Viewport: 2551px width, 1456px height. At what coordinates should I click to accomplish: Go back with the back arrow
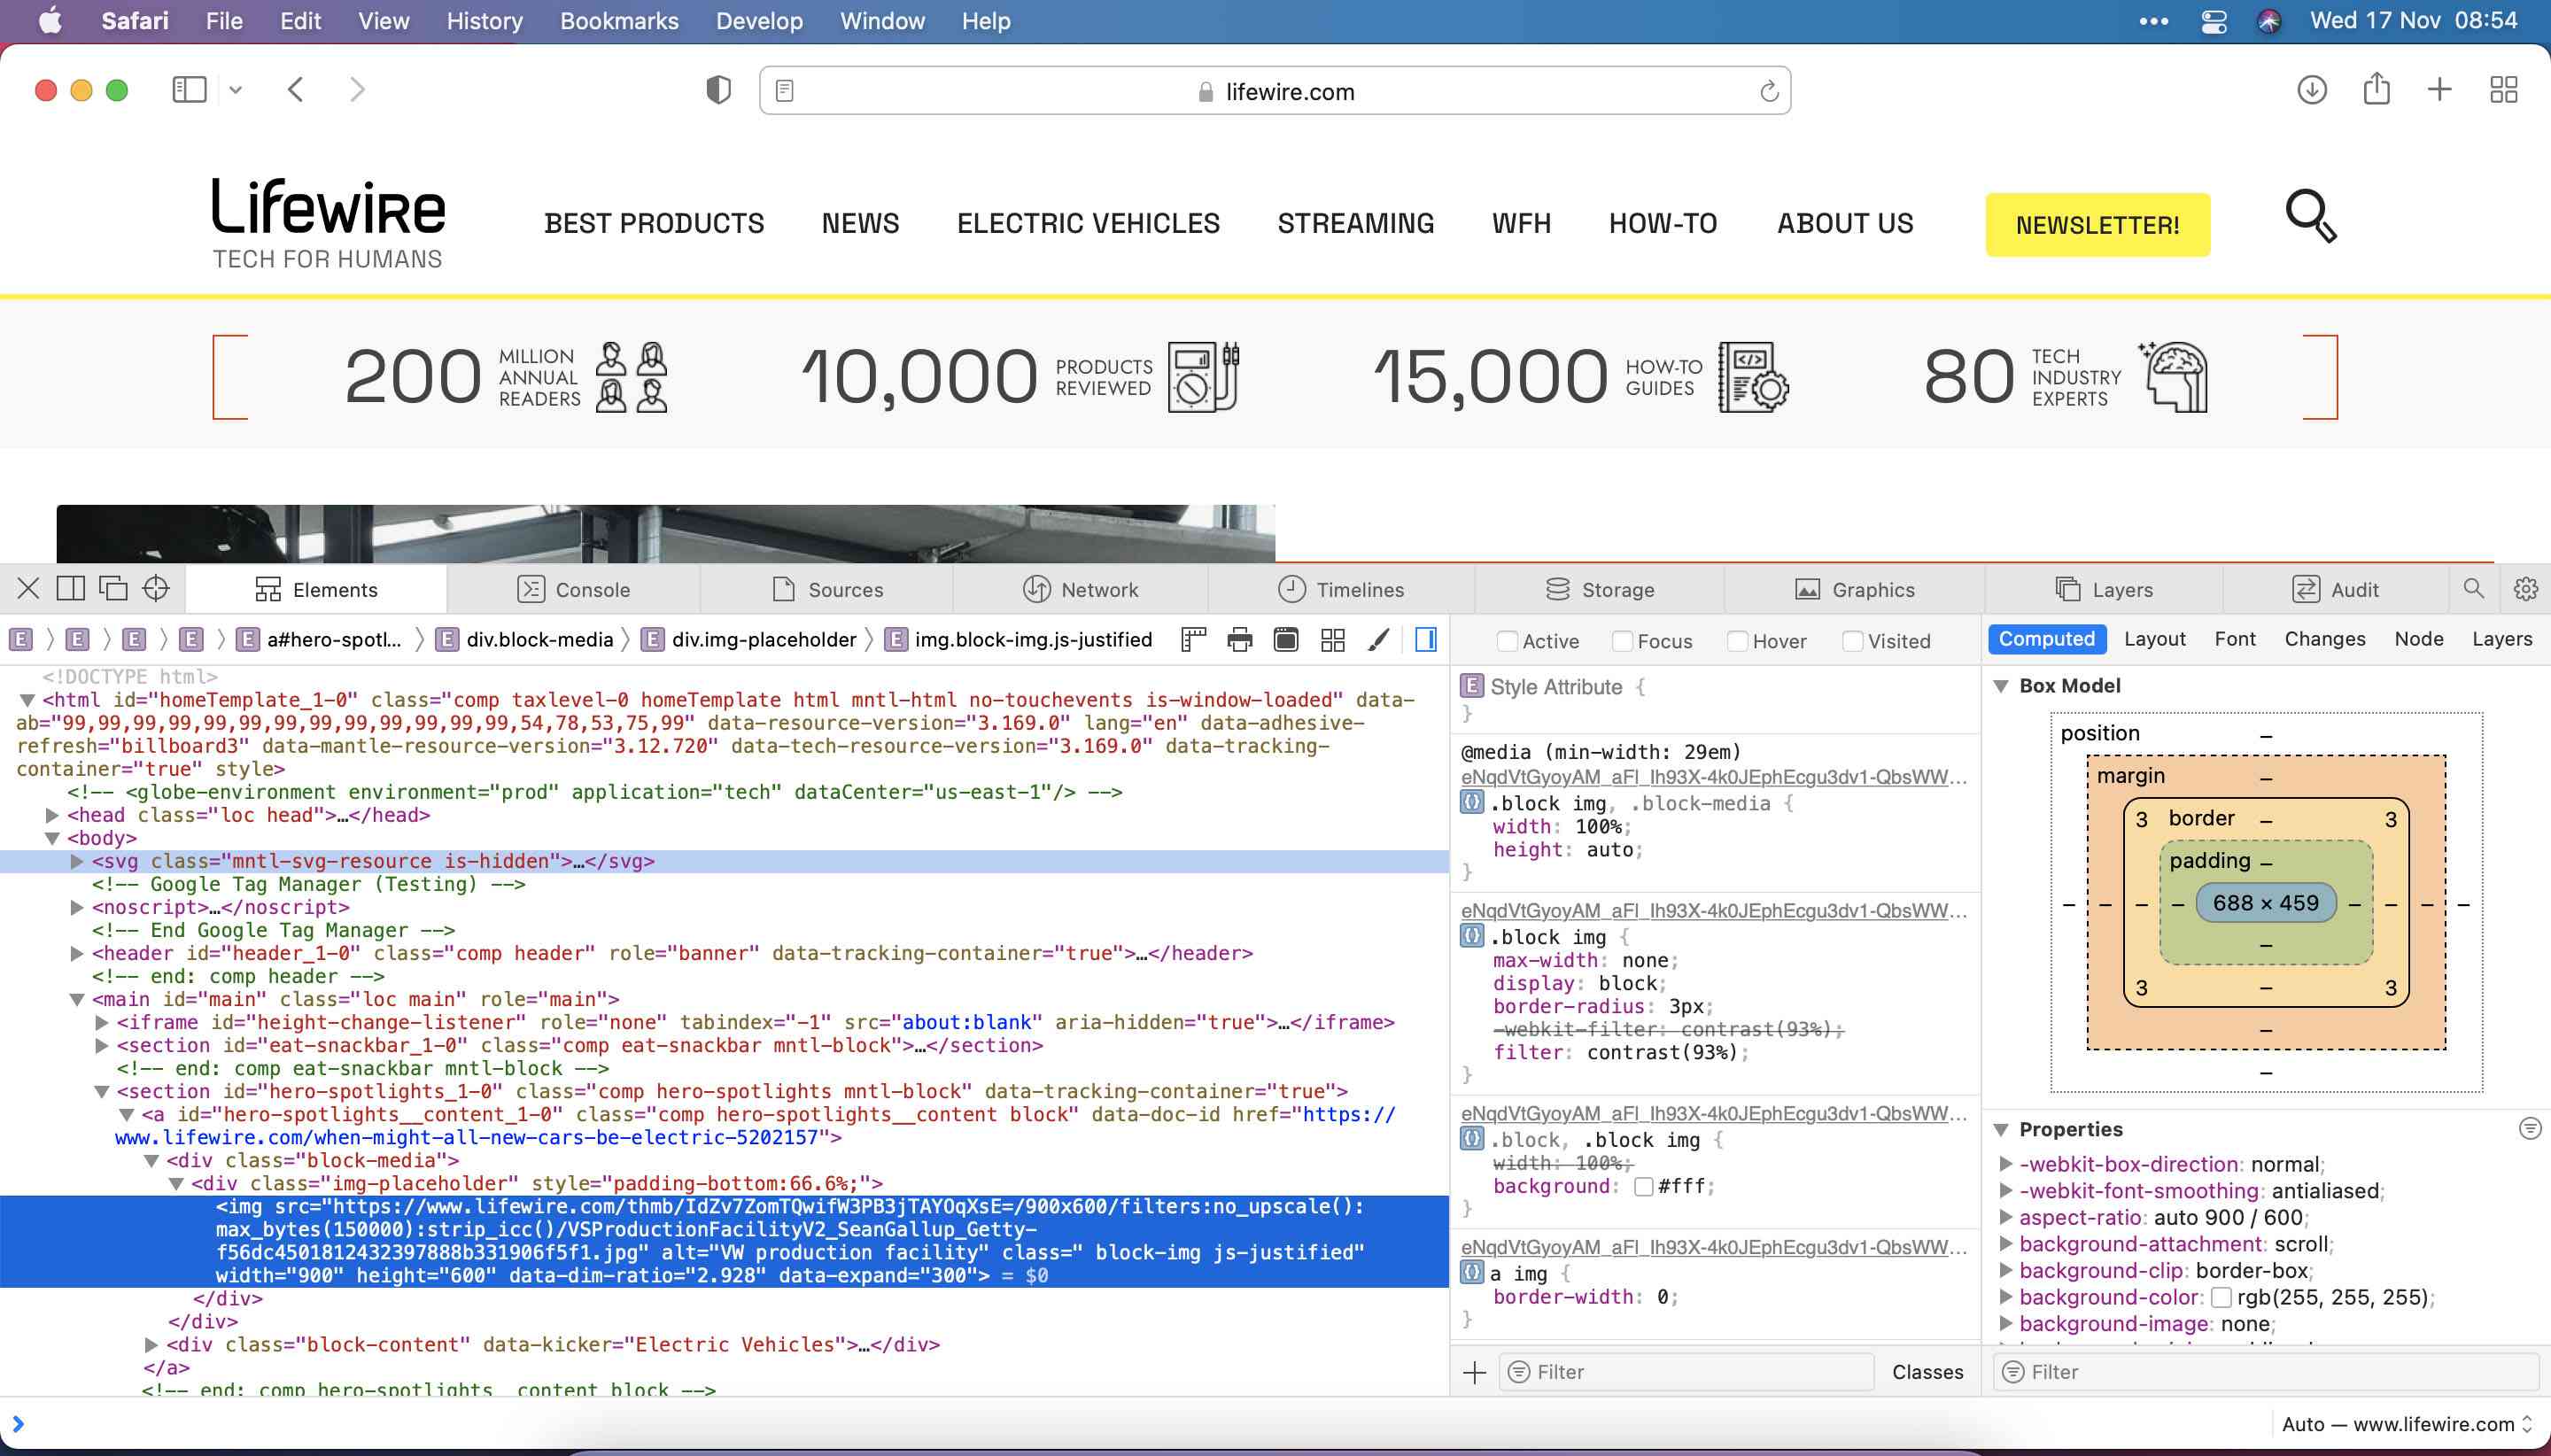click(295, 90)
